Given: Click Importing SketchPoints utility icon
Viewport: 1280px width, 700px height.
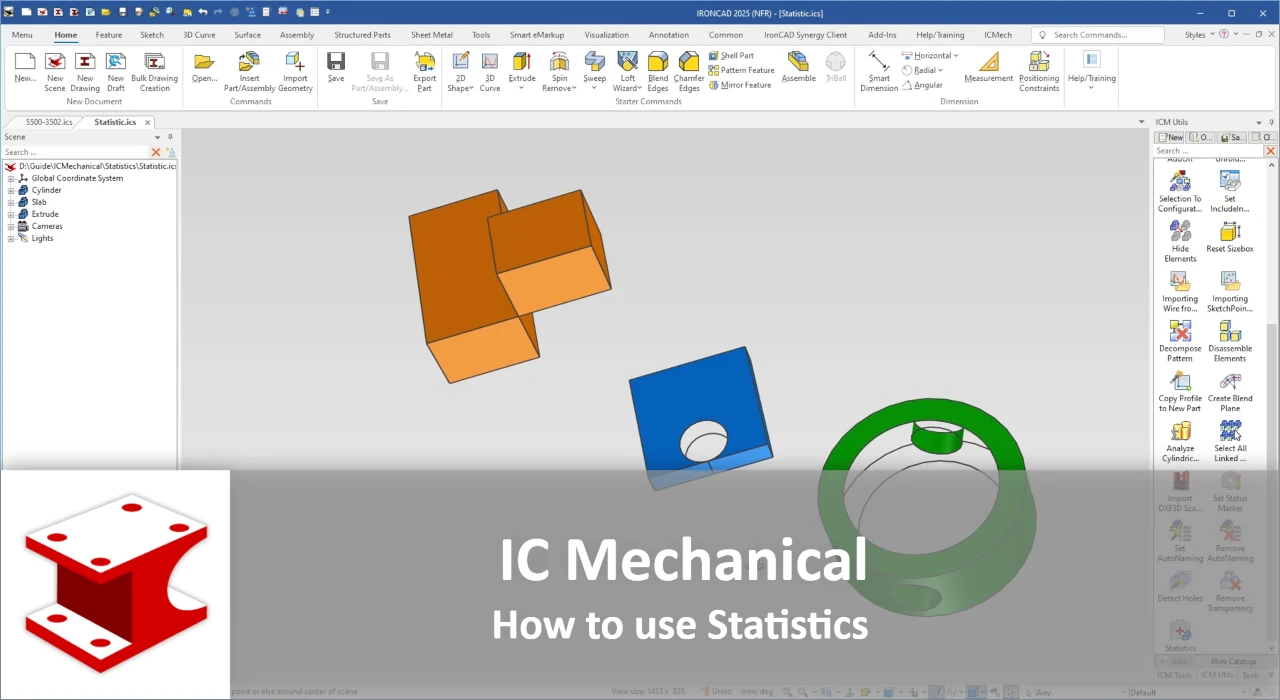Looking at the screenshot, I should tap(1230, 281).
